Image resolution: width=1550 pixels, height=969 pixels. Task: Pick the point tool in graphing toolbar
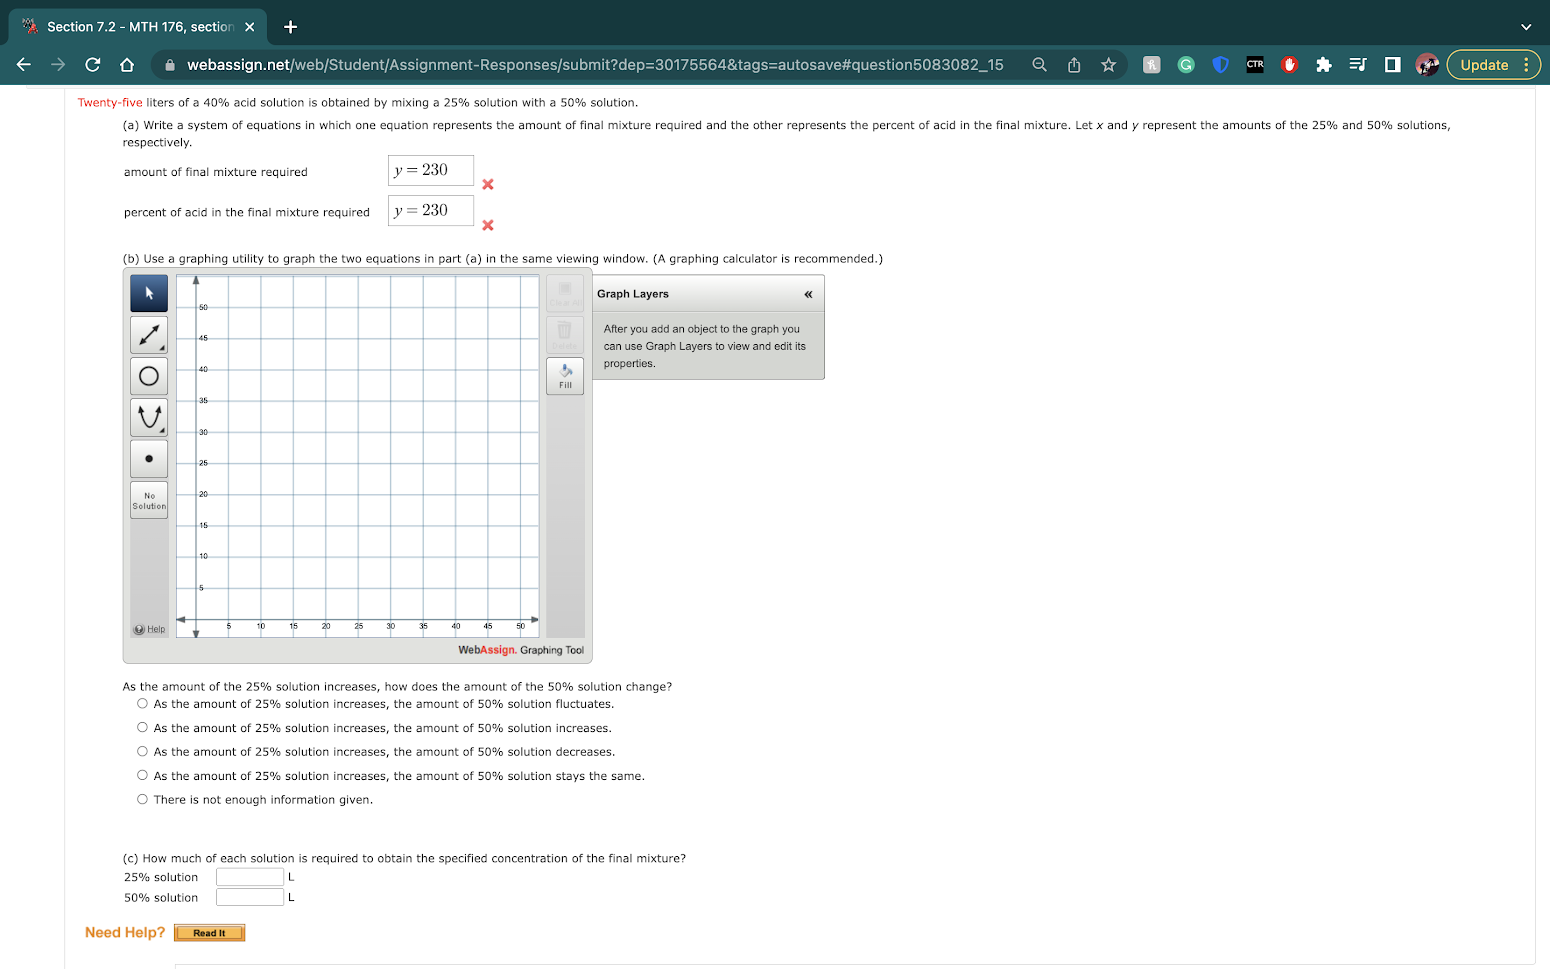click(x=149, y=459)
